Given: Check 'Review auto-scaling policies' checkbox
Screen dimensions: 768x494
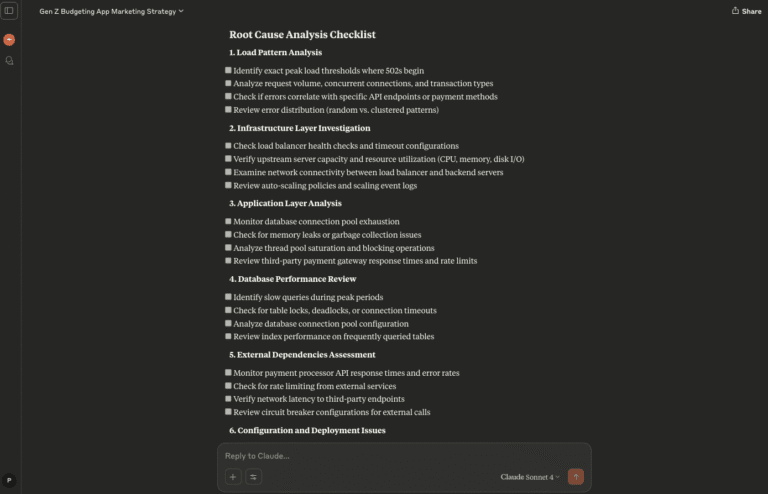Looking at the screenshot, I should tap(228, 185).
